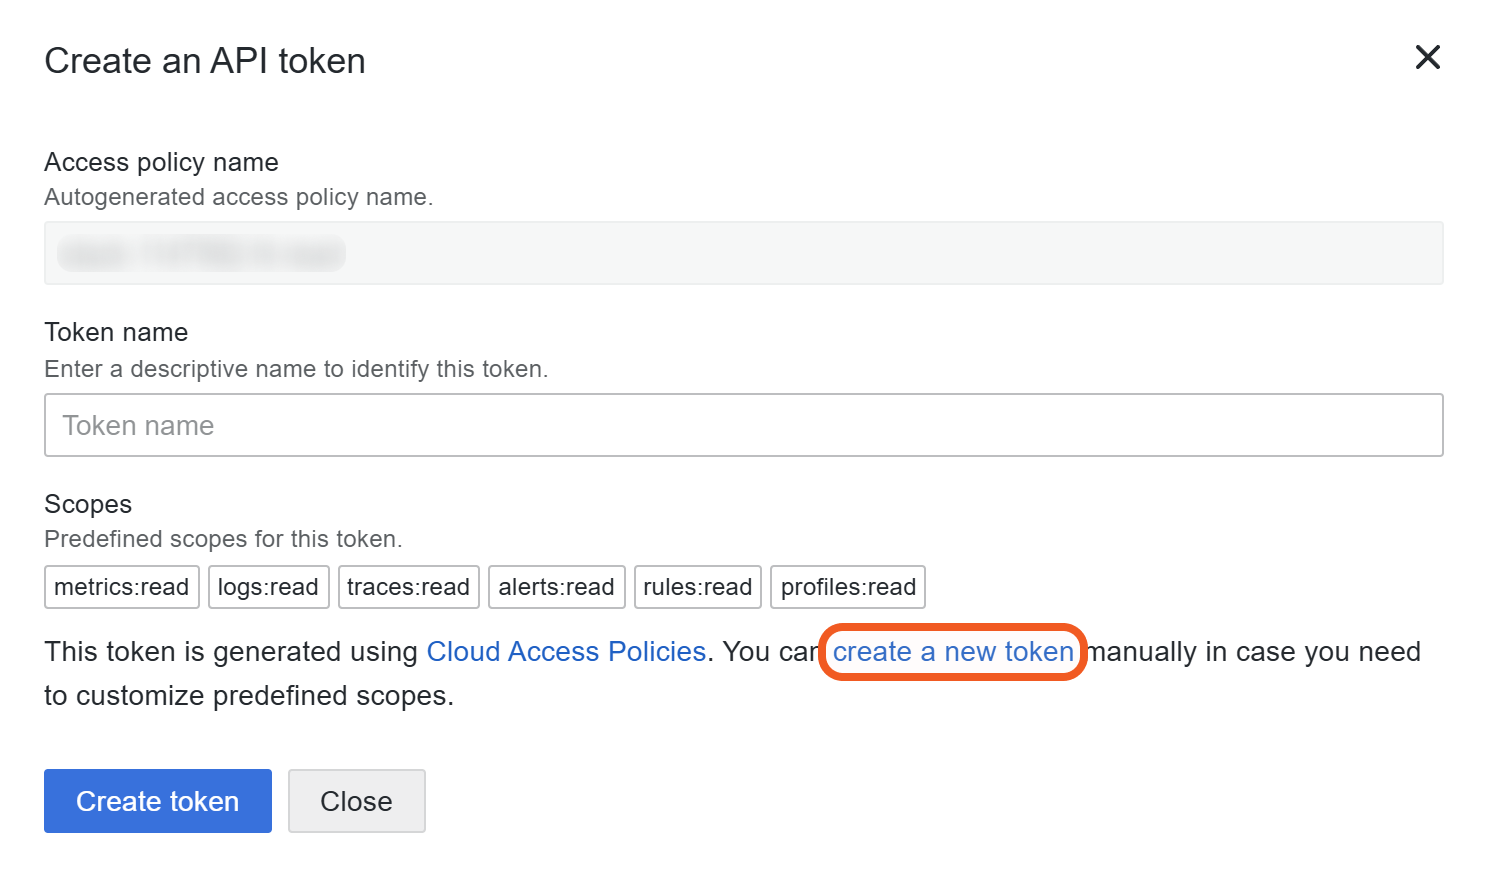Screen dimensions: 1488x879
Task: Click the grey Close button
Action: point(356,801)
